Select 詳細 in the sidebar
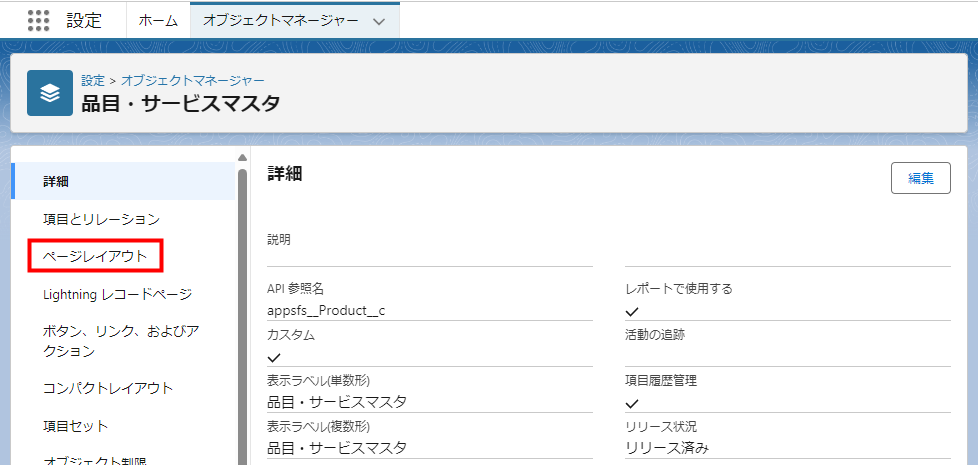Screen dimensions: 978x465 [56, 181]
